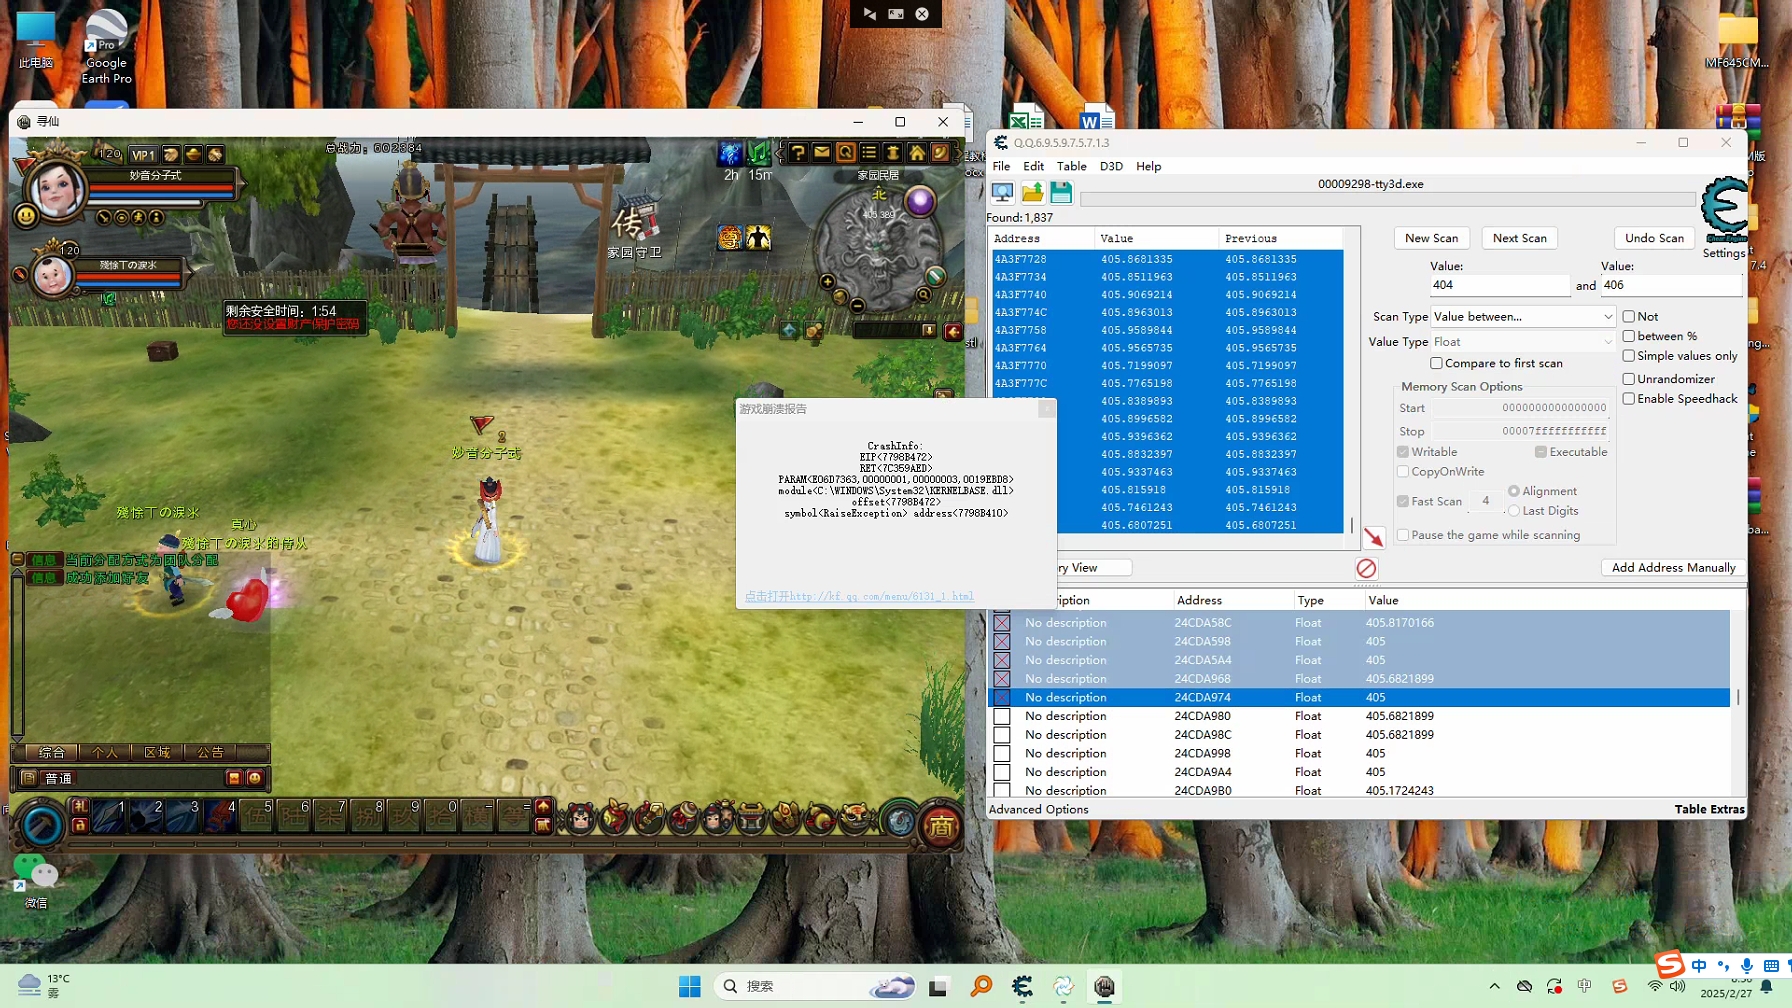Click the Cheat Engine taskbar icon
The image size is (1792, 1008).
click(1022, 986)
